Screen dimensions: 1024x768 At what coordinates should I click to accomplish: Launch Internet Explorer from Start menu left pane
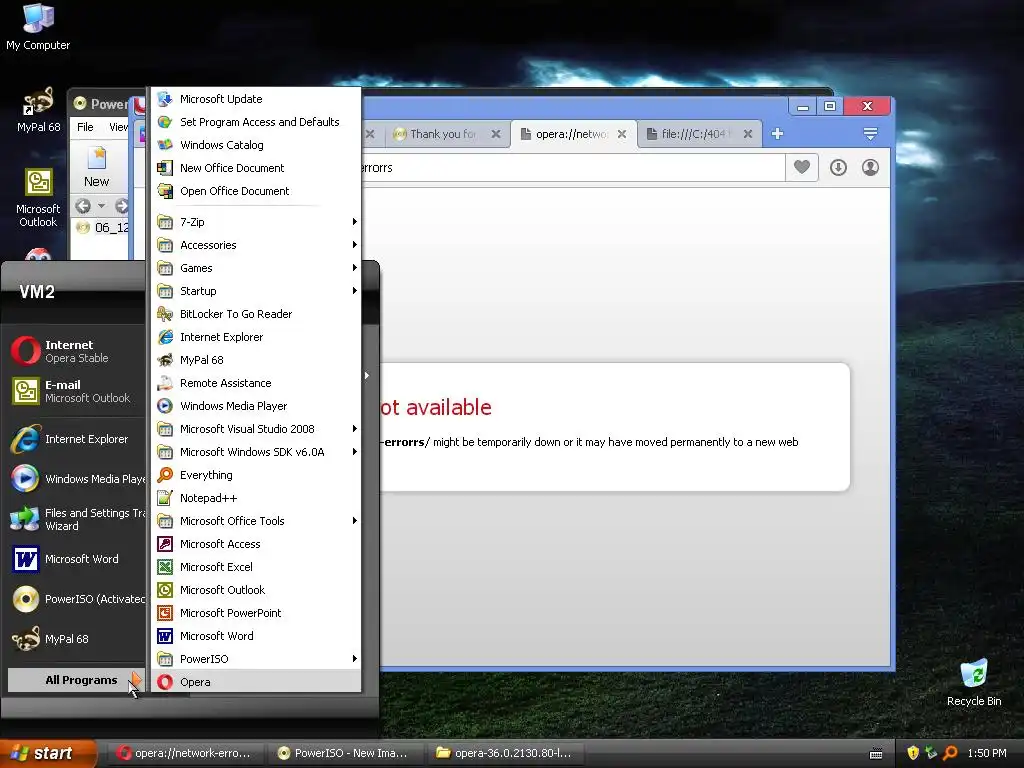click(x=76, y=439)
